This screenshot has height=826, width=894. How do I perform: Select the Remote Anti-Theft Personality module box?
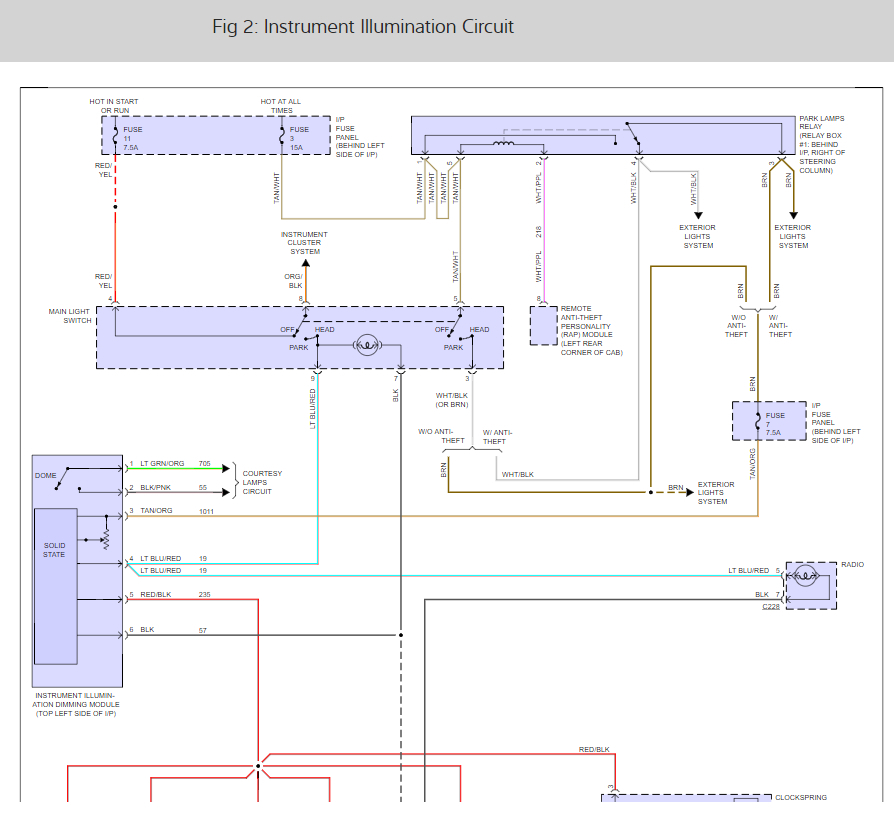[543, 326]
